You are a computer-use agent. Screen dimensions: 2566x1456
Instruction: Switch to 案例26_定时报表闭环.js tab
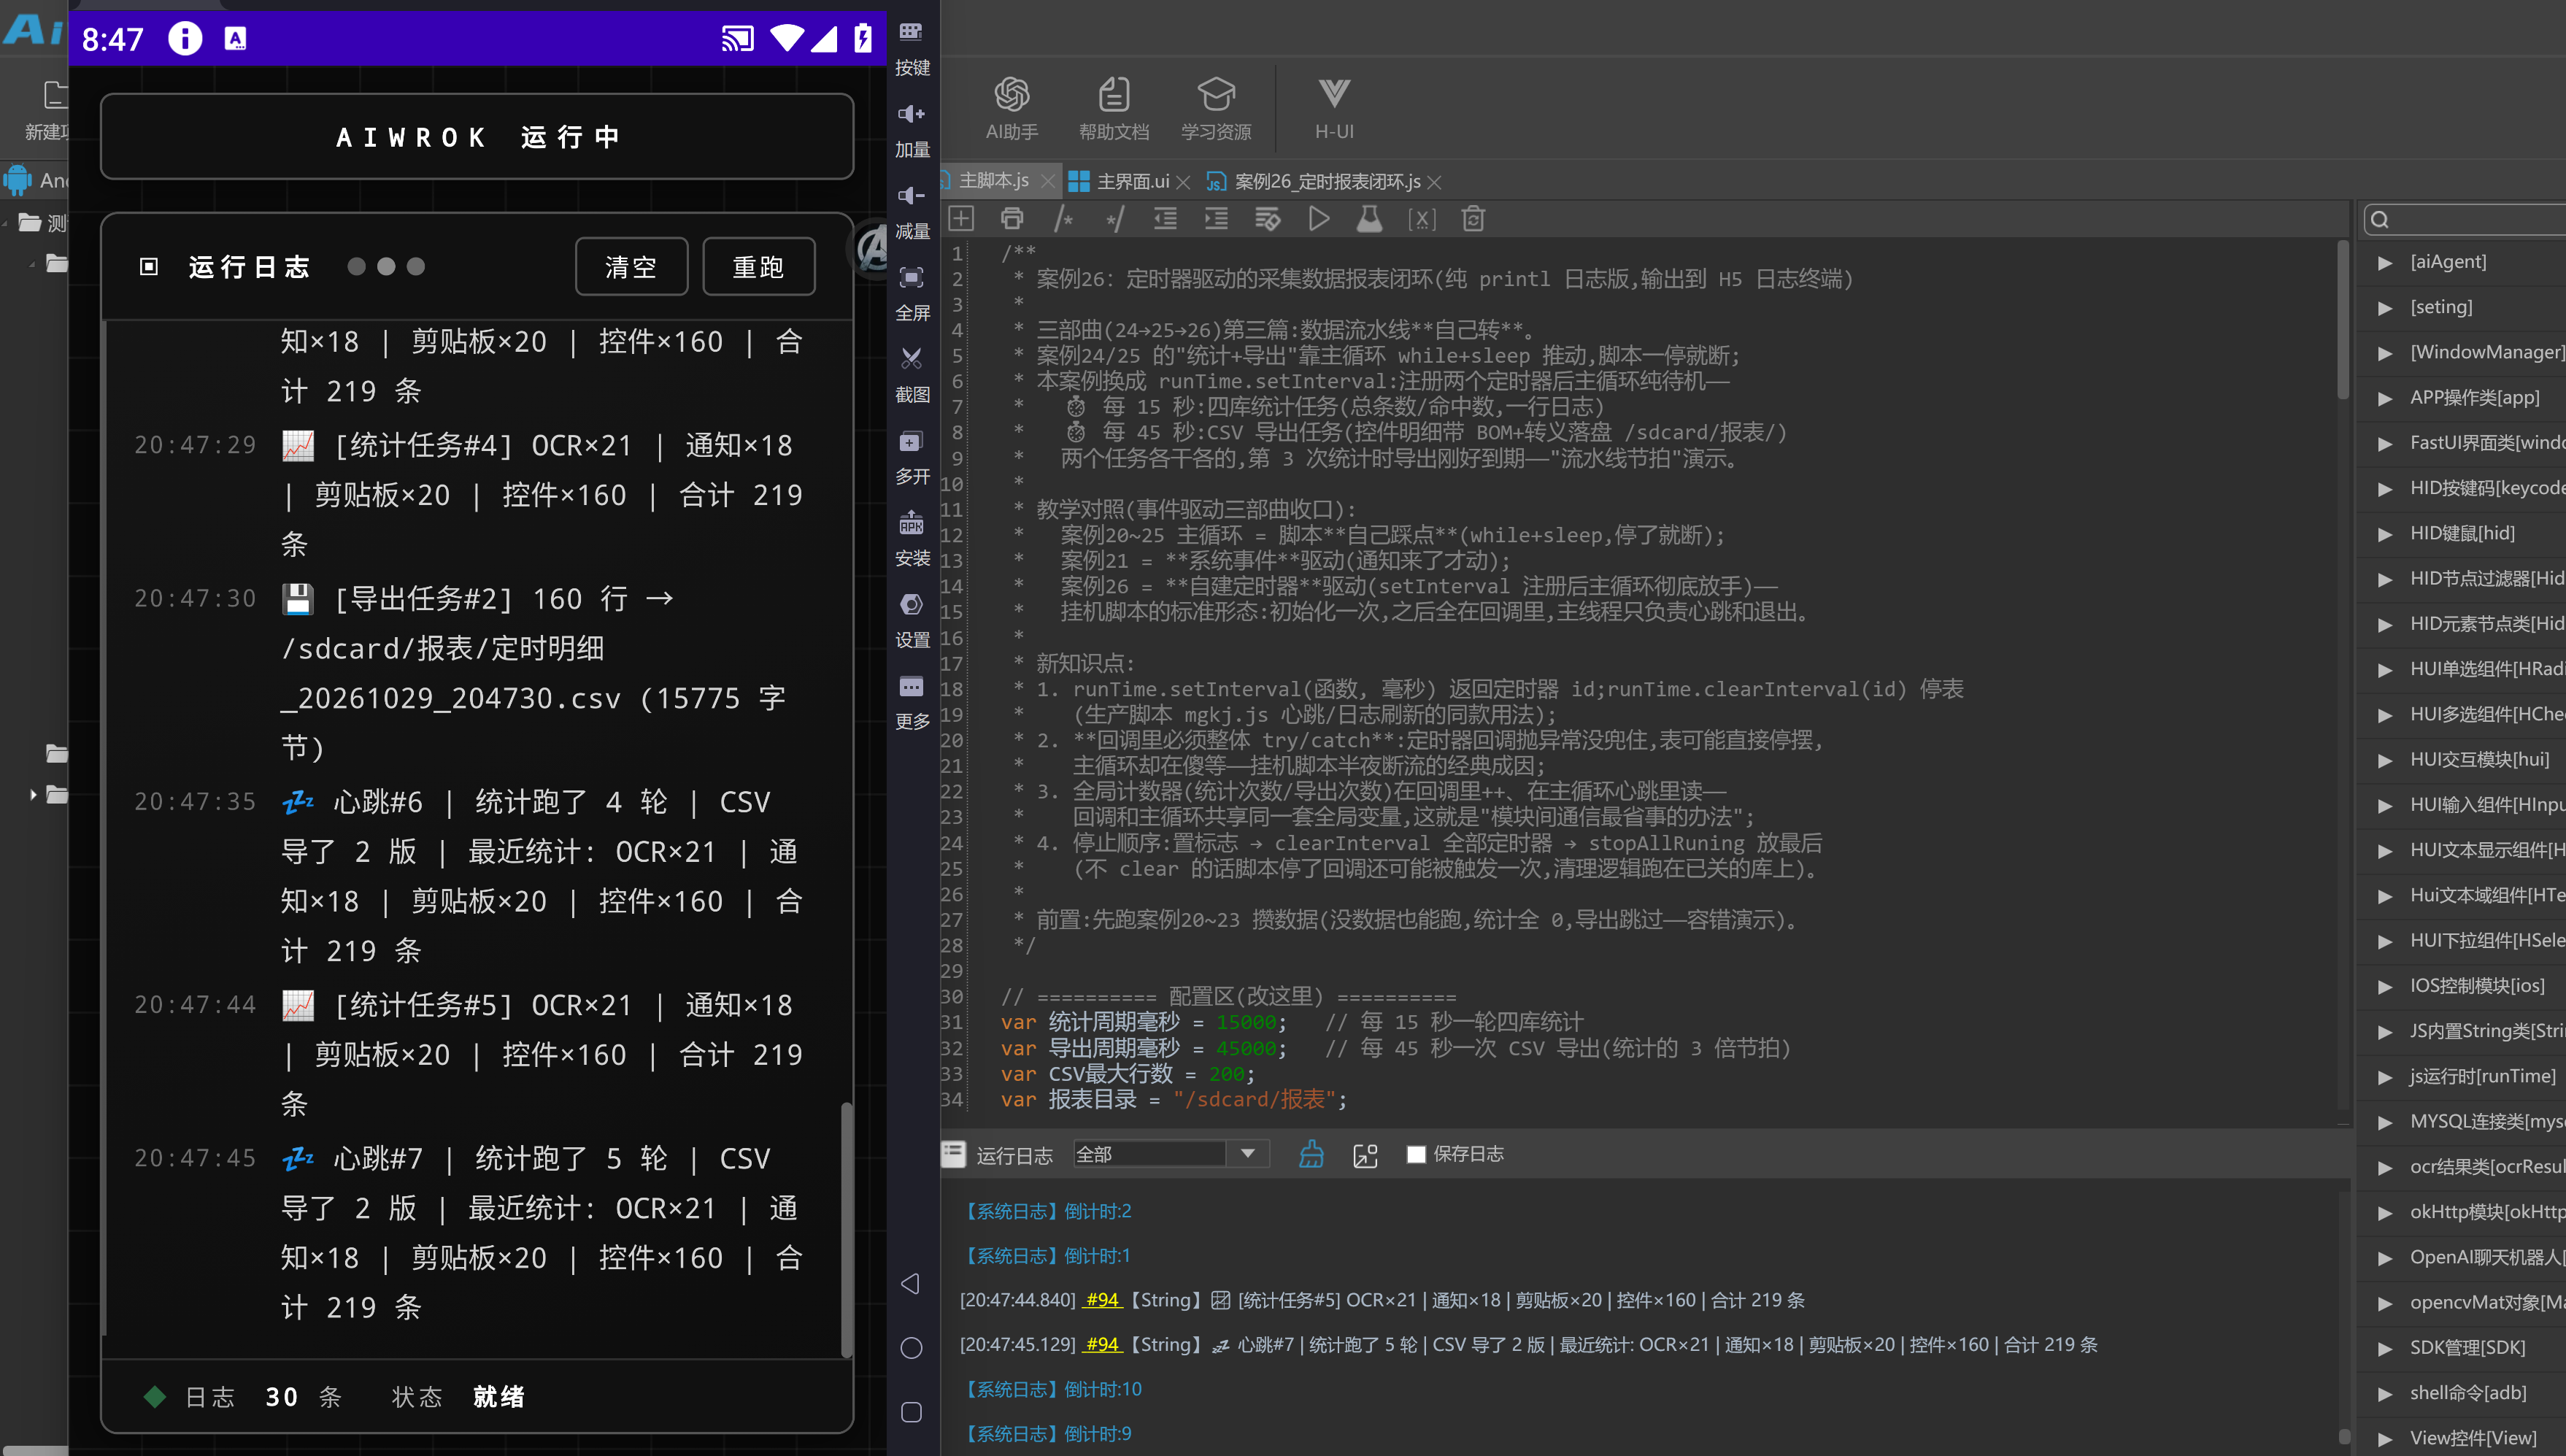pos(1326,181)
